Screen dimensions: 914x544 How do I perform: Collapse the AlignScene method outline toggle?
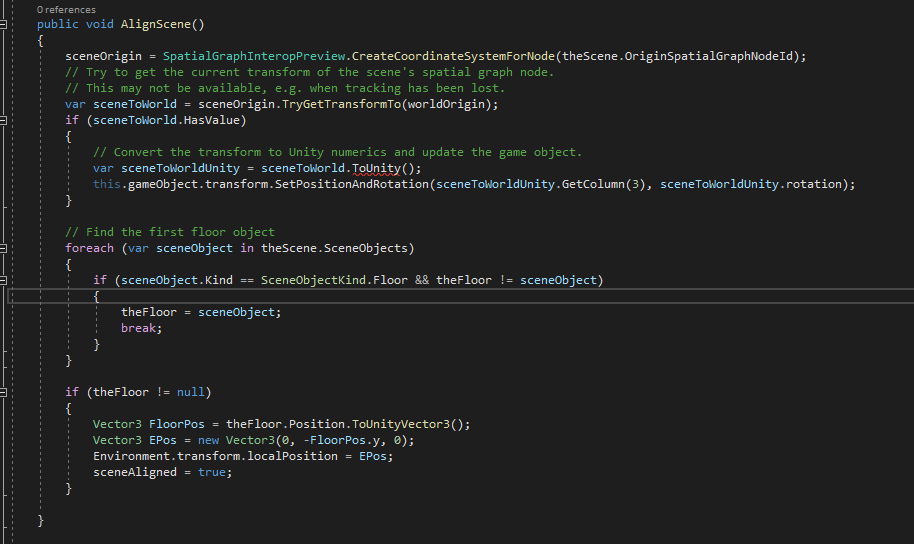pyautogui.click(x=3, y=24)
